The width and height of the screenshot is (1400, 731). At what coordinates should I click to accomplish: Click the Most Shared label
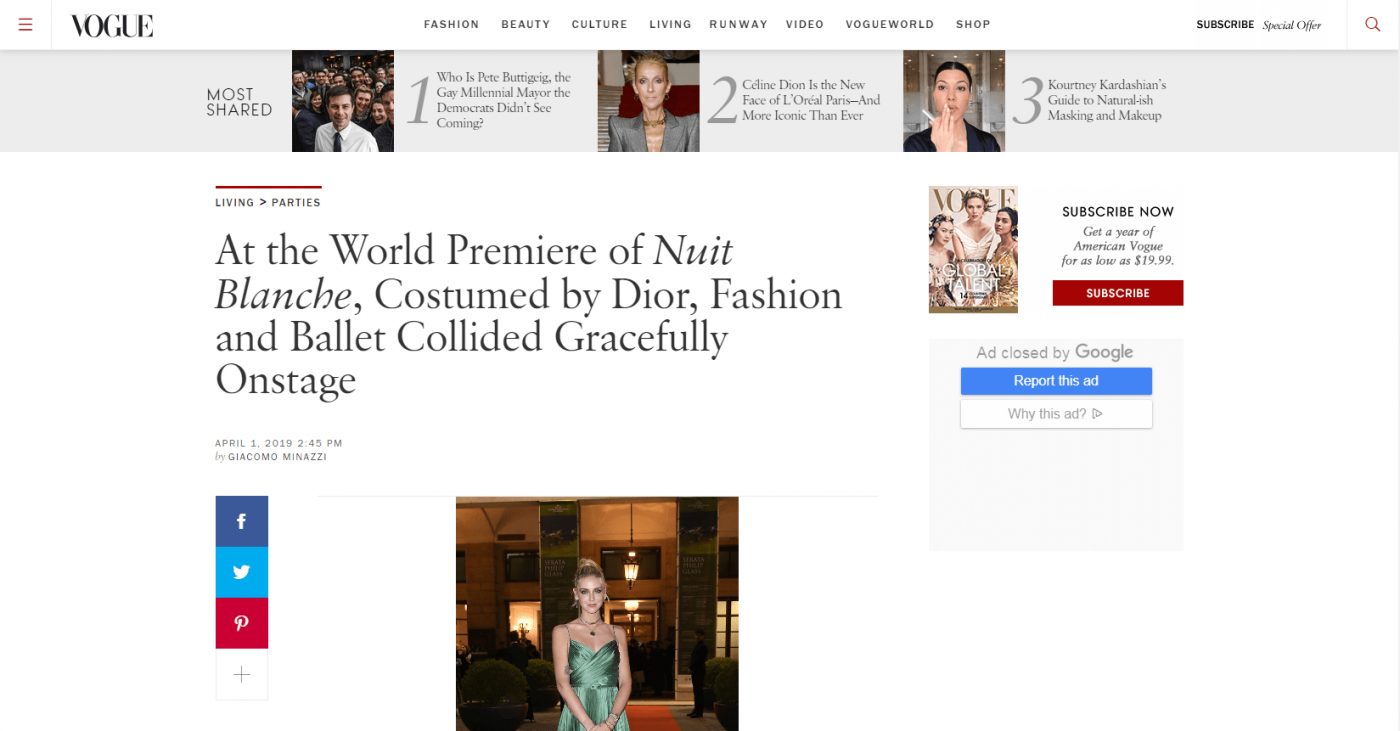(239, 102)
